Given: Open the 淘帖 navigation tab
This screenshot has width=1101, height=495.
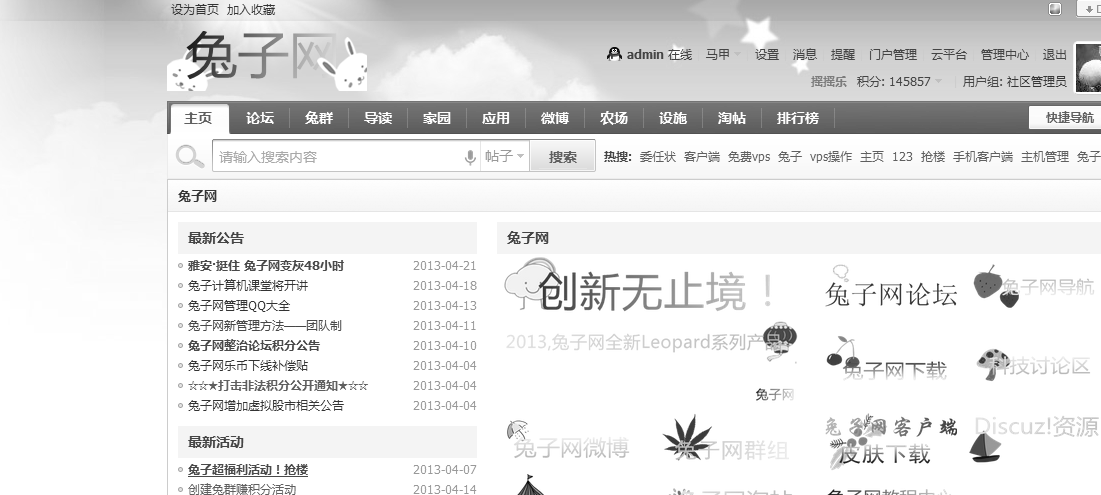Looking at the screenshot, I should pyautogui.click(x=732, y=118).
